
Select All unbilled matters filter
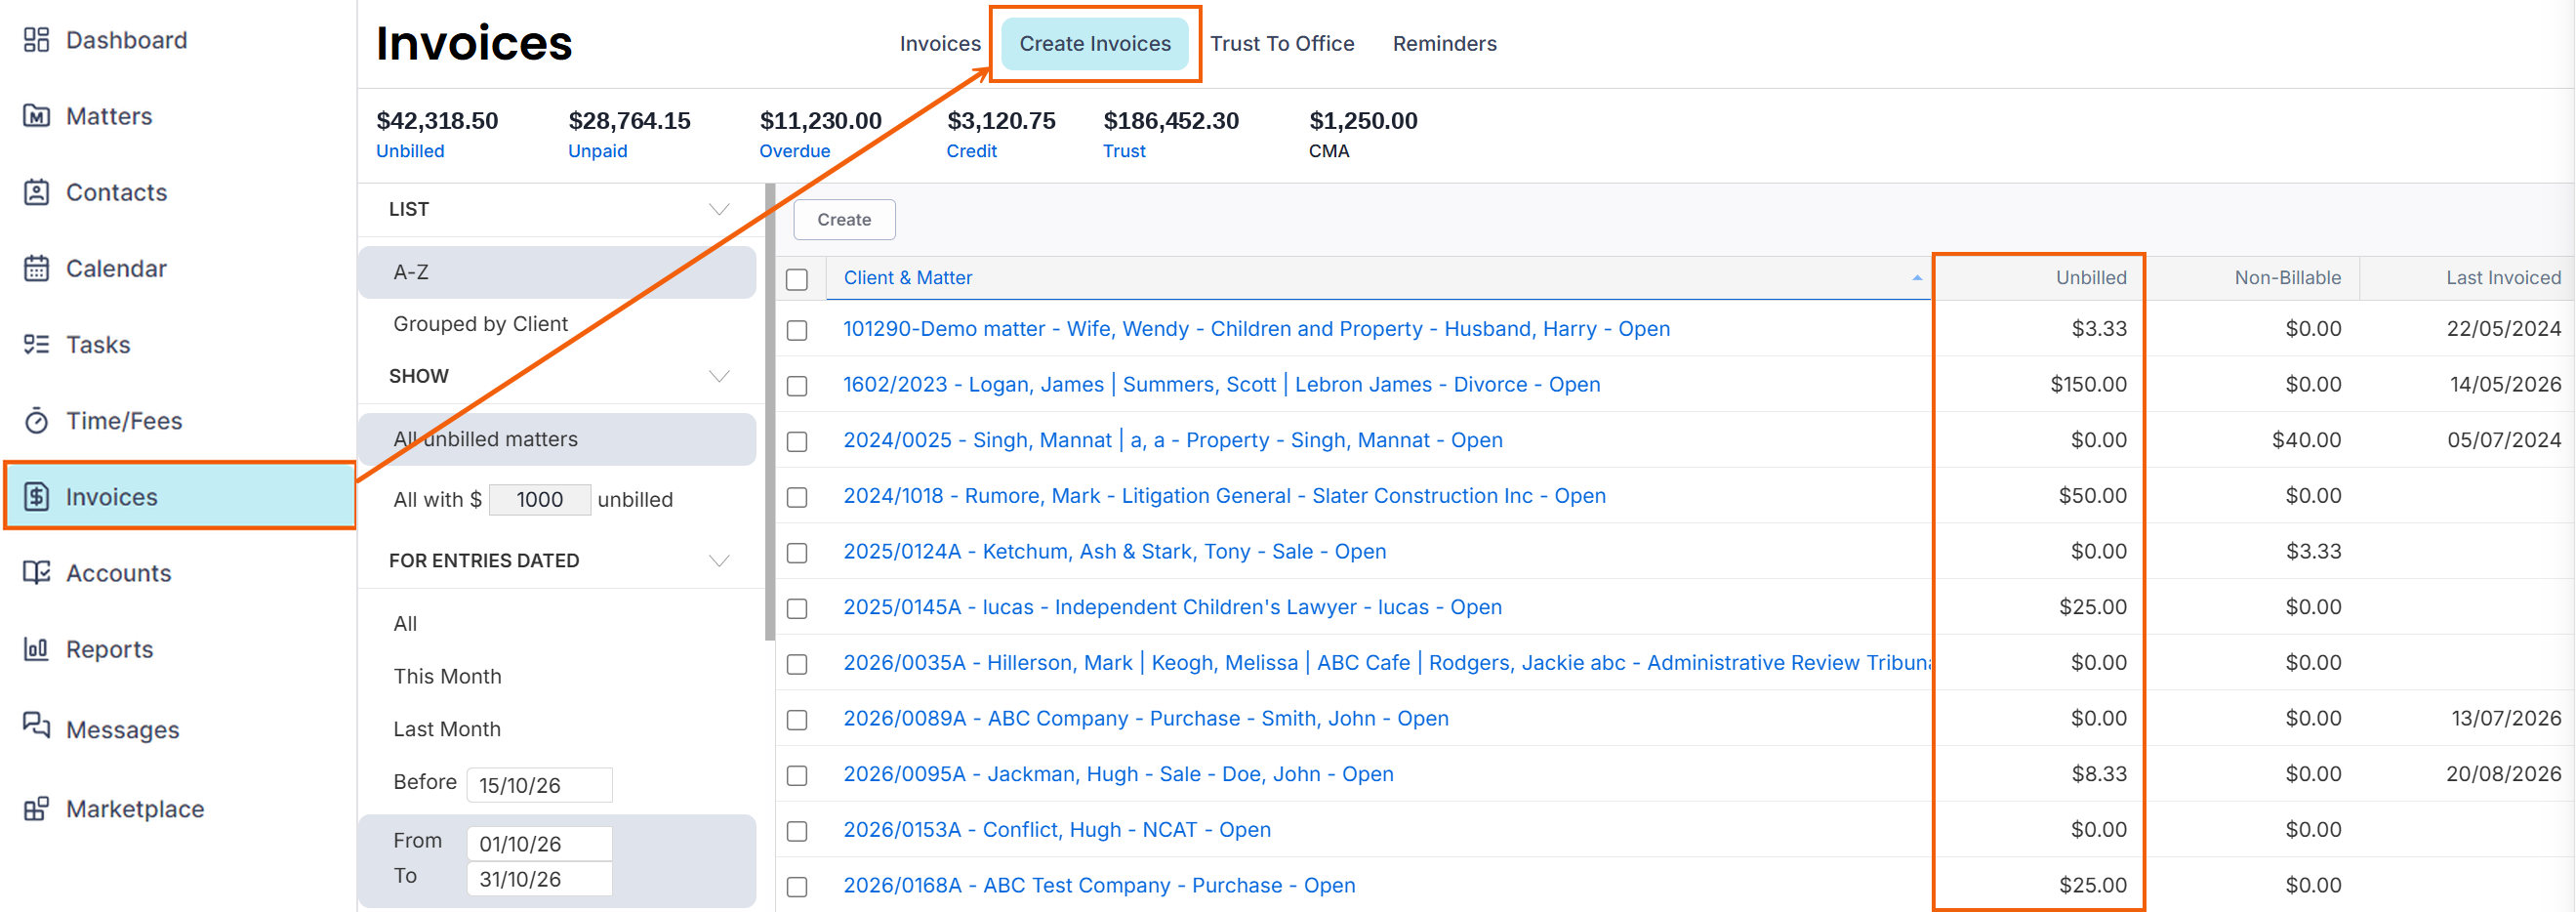[x=557, y=439]
